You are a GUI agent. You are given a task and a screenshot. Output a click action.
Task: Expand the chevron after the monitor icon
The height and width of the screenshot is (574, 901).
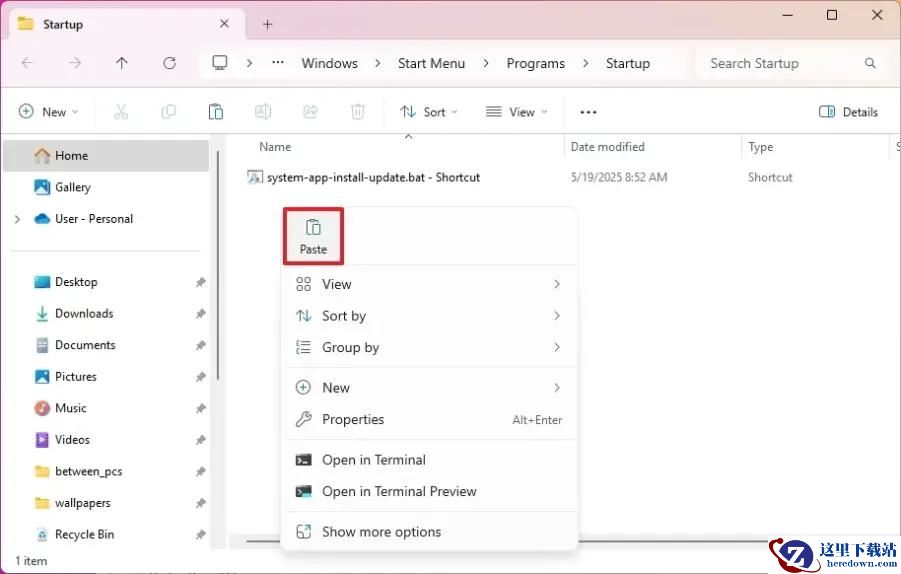pyautogui.click(x=249, y=63)
